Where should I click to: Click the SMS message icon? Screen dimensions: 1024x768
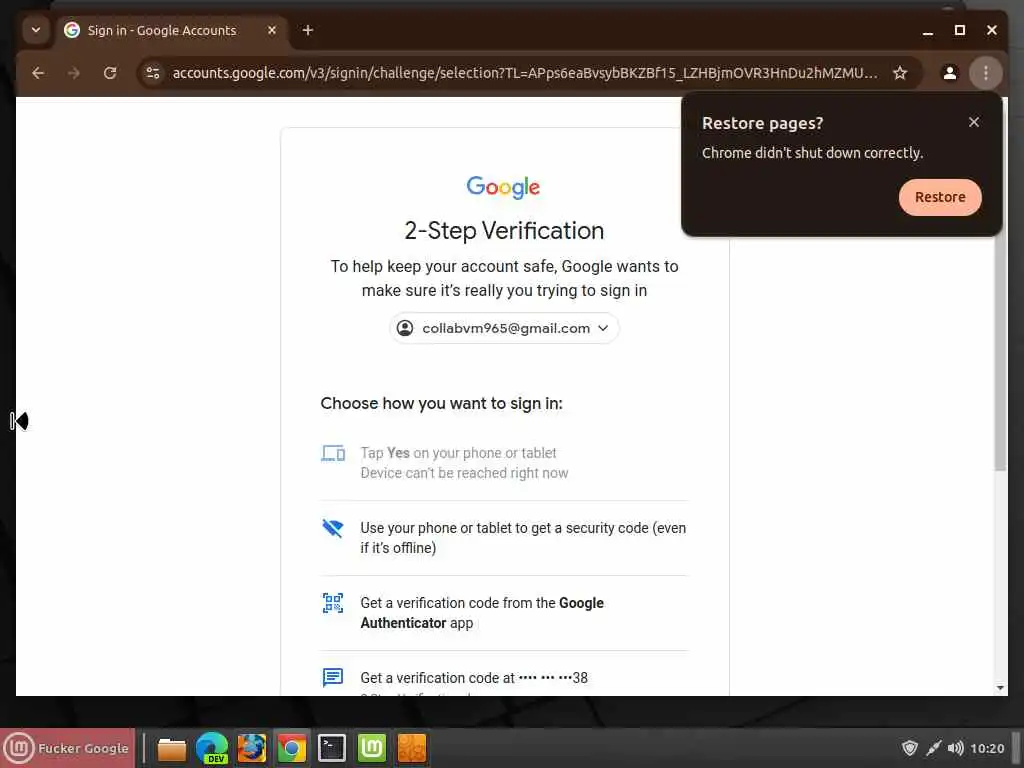point(333,677)
